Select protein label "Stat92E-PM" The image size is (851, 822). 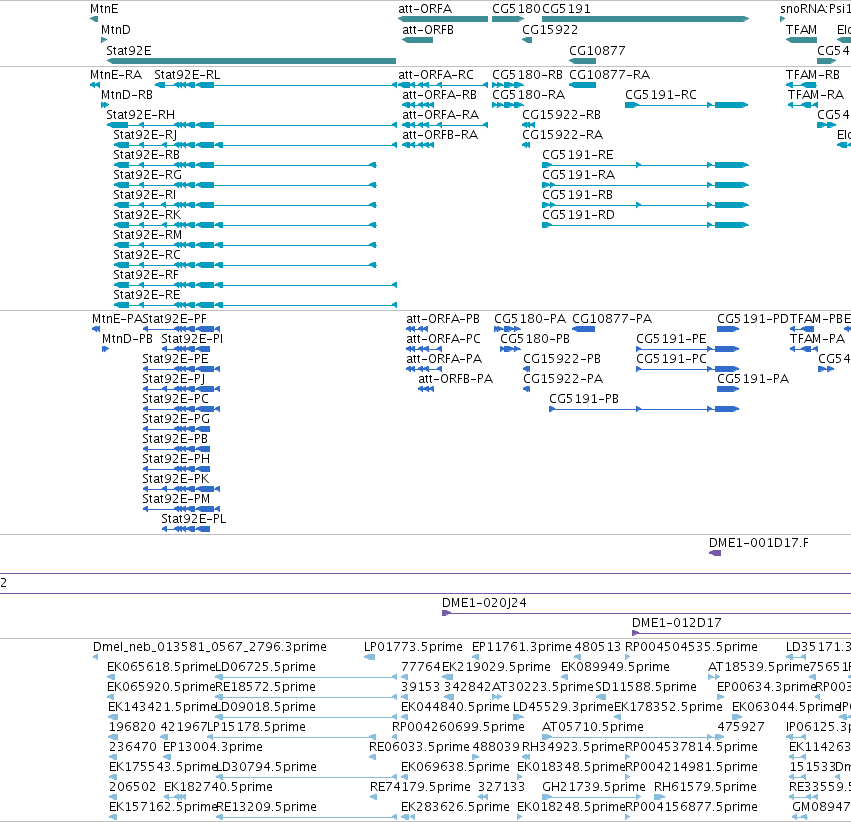point(176,499)
